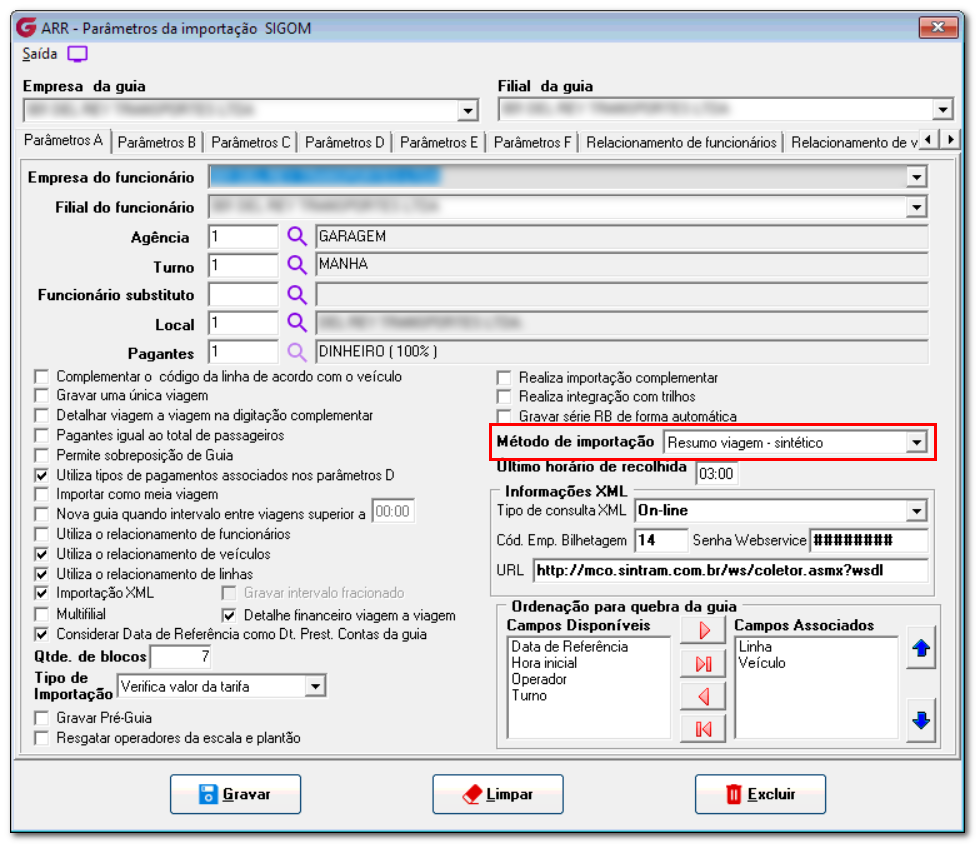The image size is (976, 844).
Task: Click Último horário de recolhida field
Action: pos(716,474)
